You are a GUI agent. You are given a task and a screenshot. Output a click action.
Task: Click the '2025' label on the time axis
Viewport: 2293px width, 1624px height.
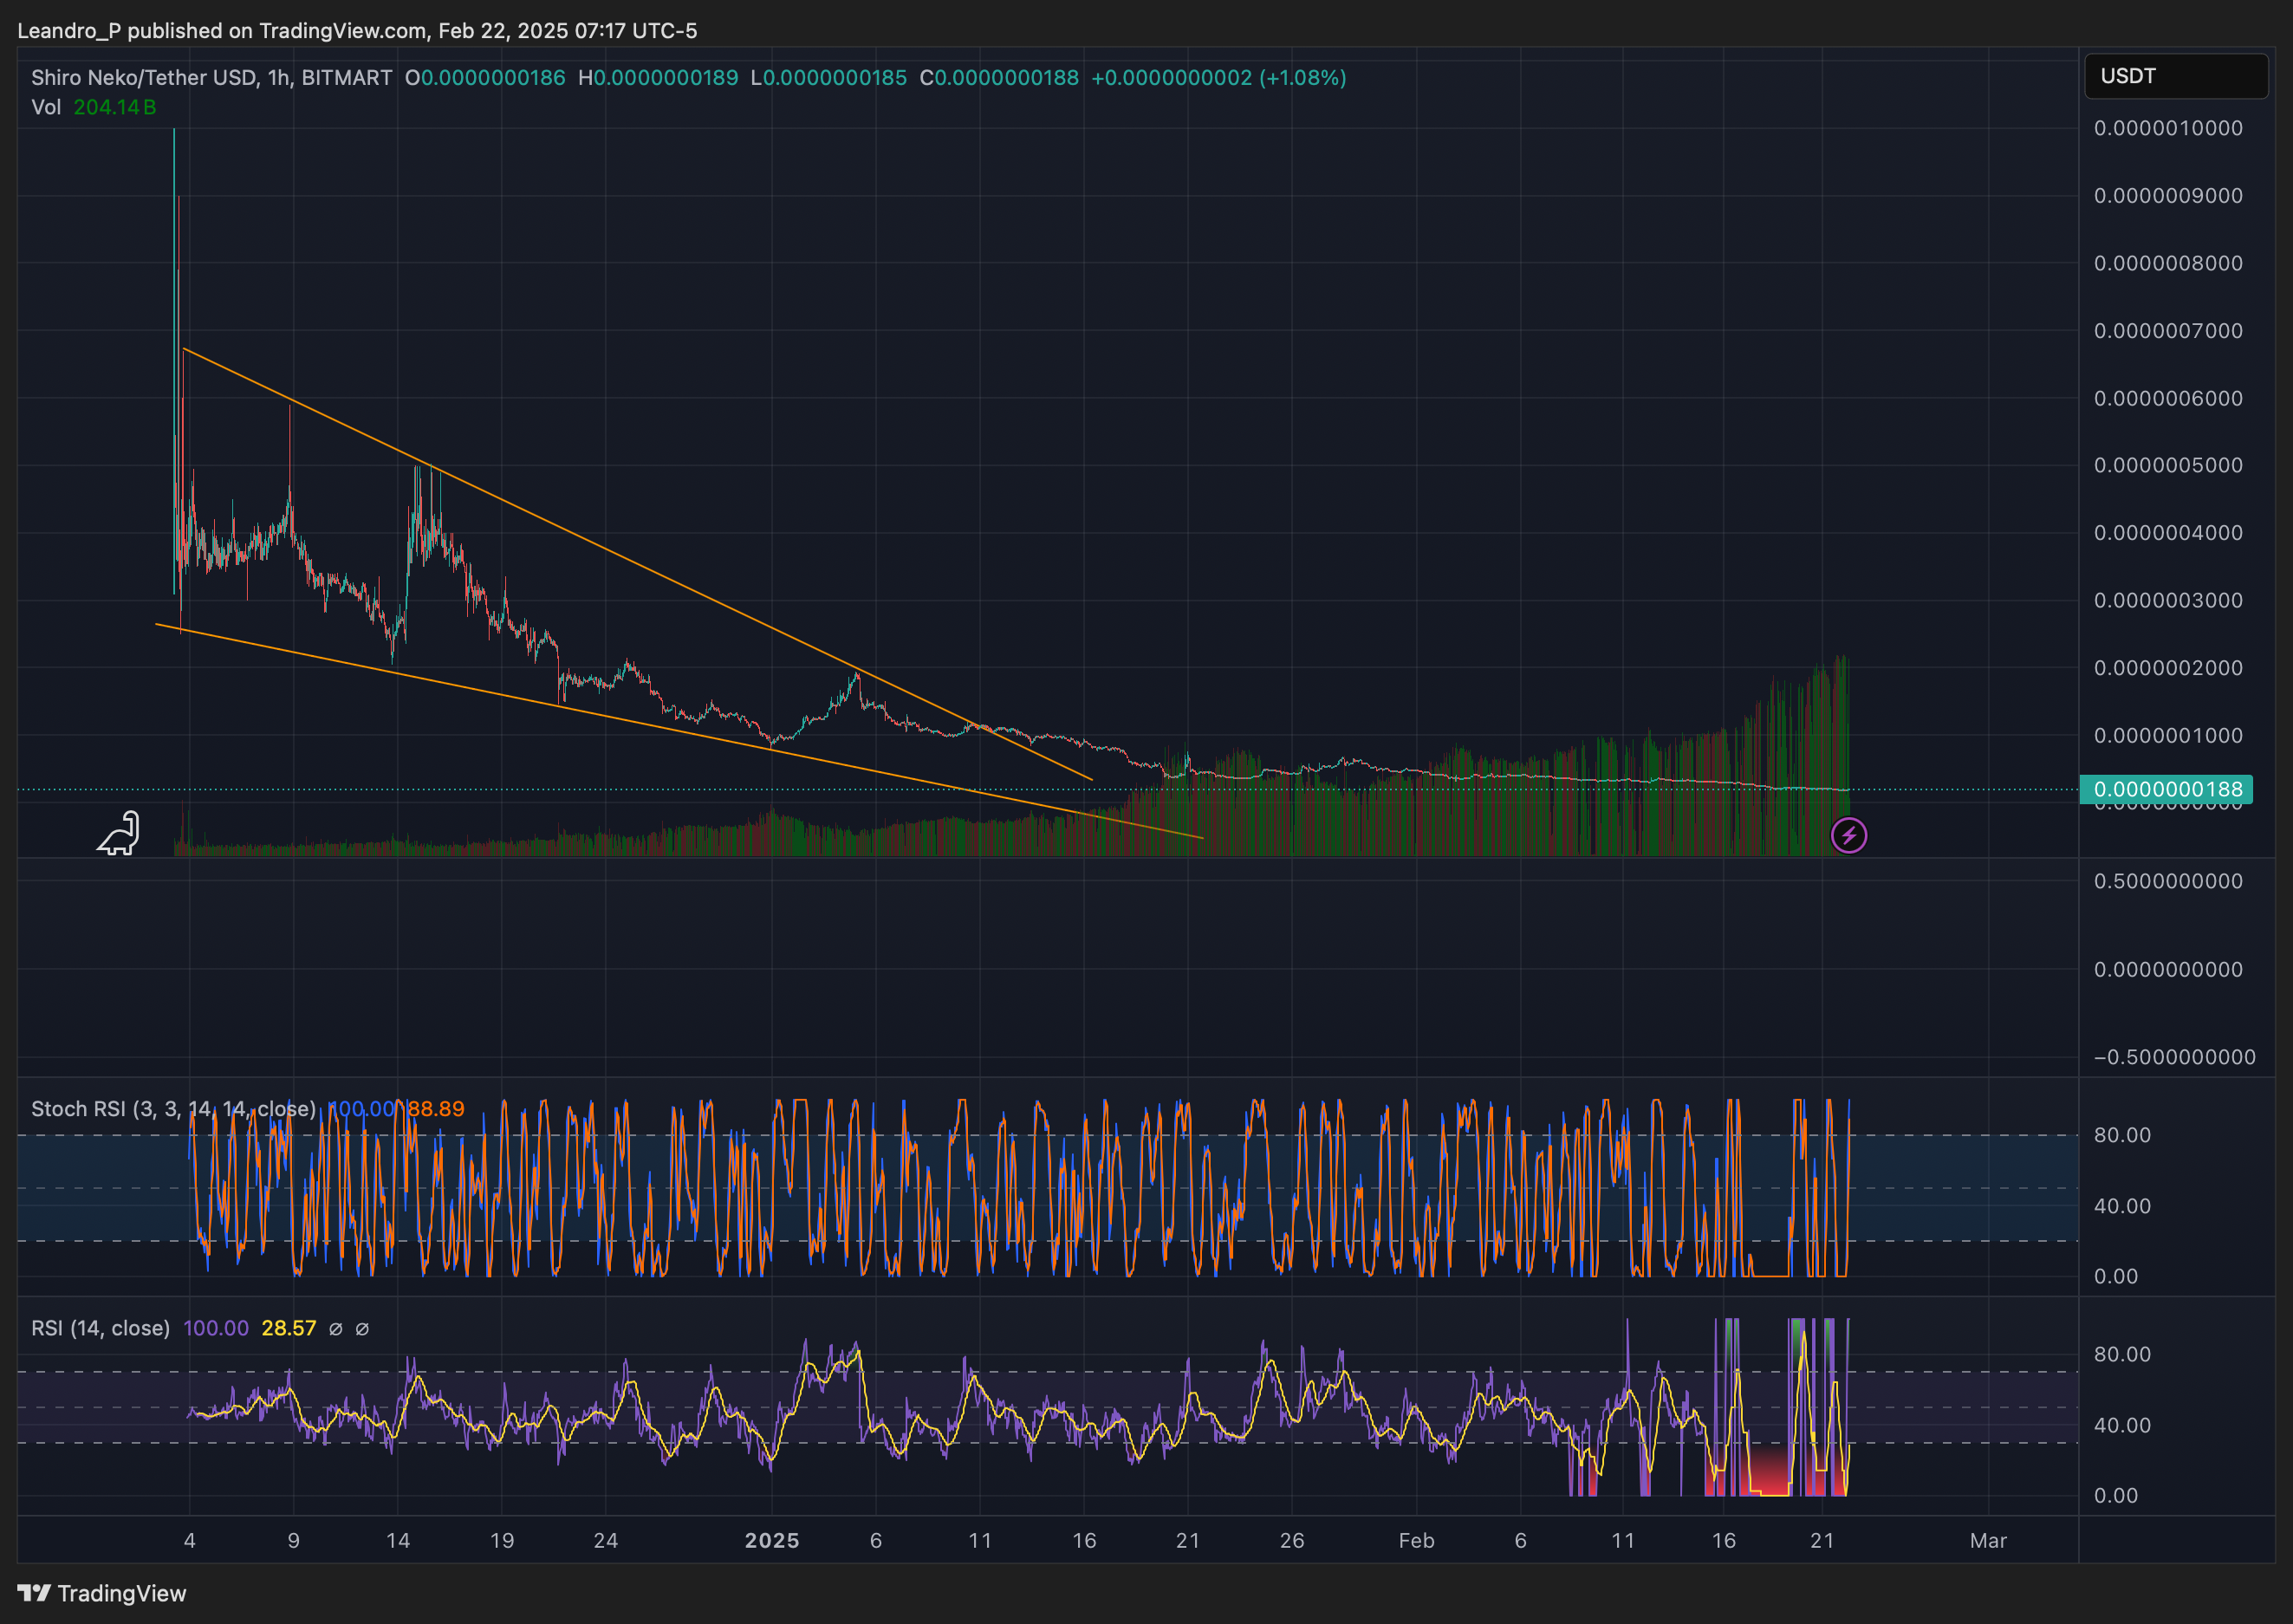[x=772, y=1540]
